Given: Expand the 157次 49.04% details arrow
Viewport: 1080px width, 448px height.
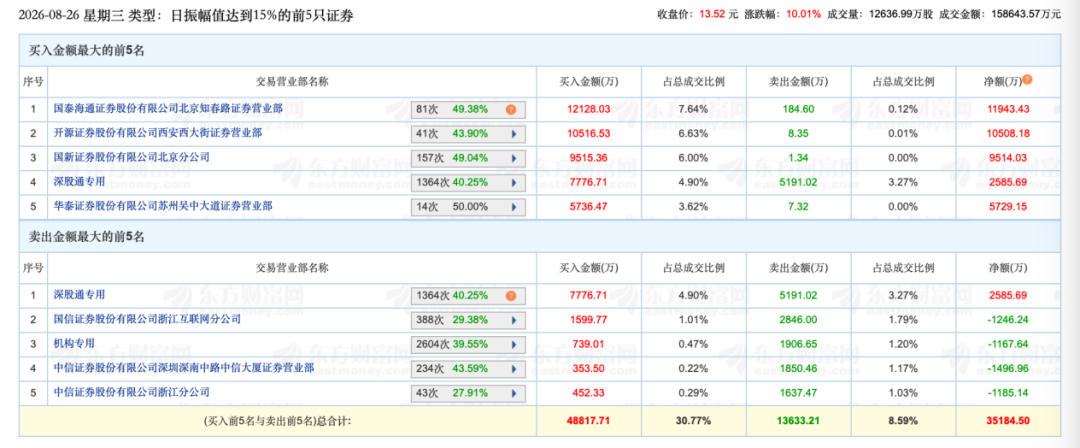Looking at the screenshot, I should 513,158.
